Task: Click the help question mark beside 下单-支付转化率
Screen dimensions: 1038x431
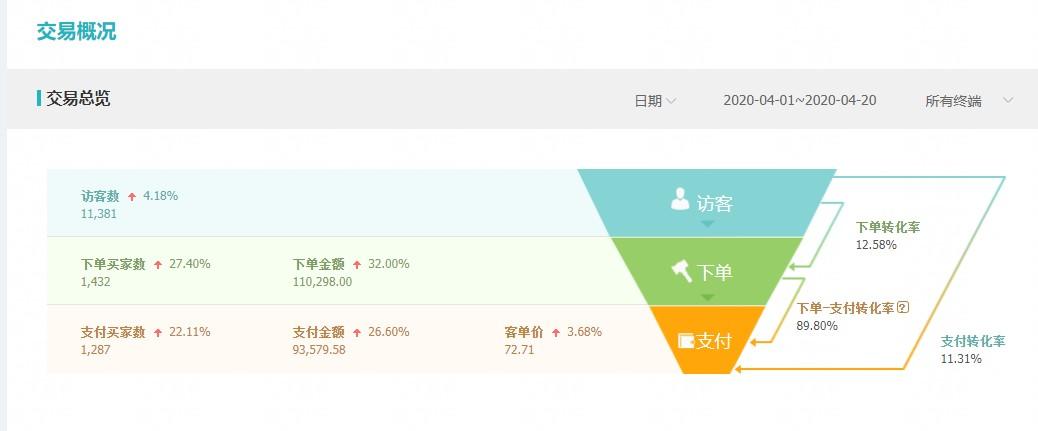Action: 903,307
